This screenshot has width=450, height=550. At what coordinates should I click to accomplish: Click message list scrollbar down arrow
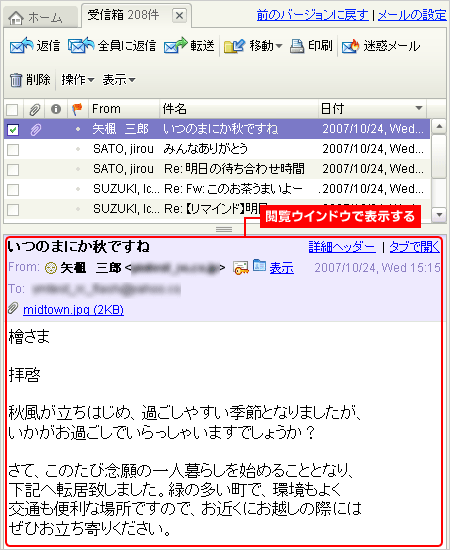click(x=439, y=215)
